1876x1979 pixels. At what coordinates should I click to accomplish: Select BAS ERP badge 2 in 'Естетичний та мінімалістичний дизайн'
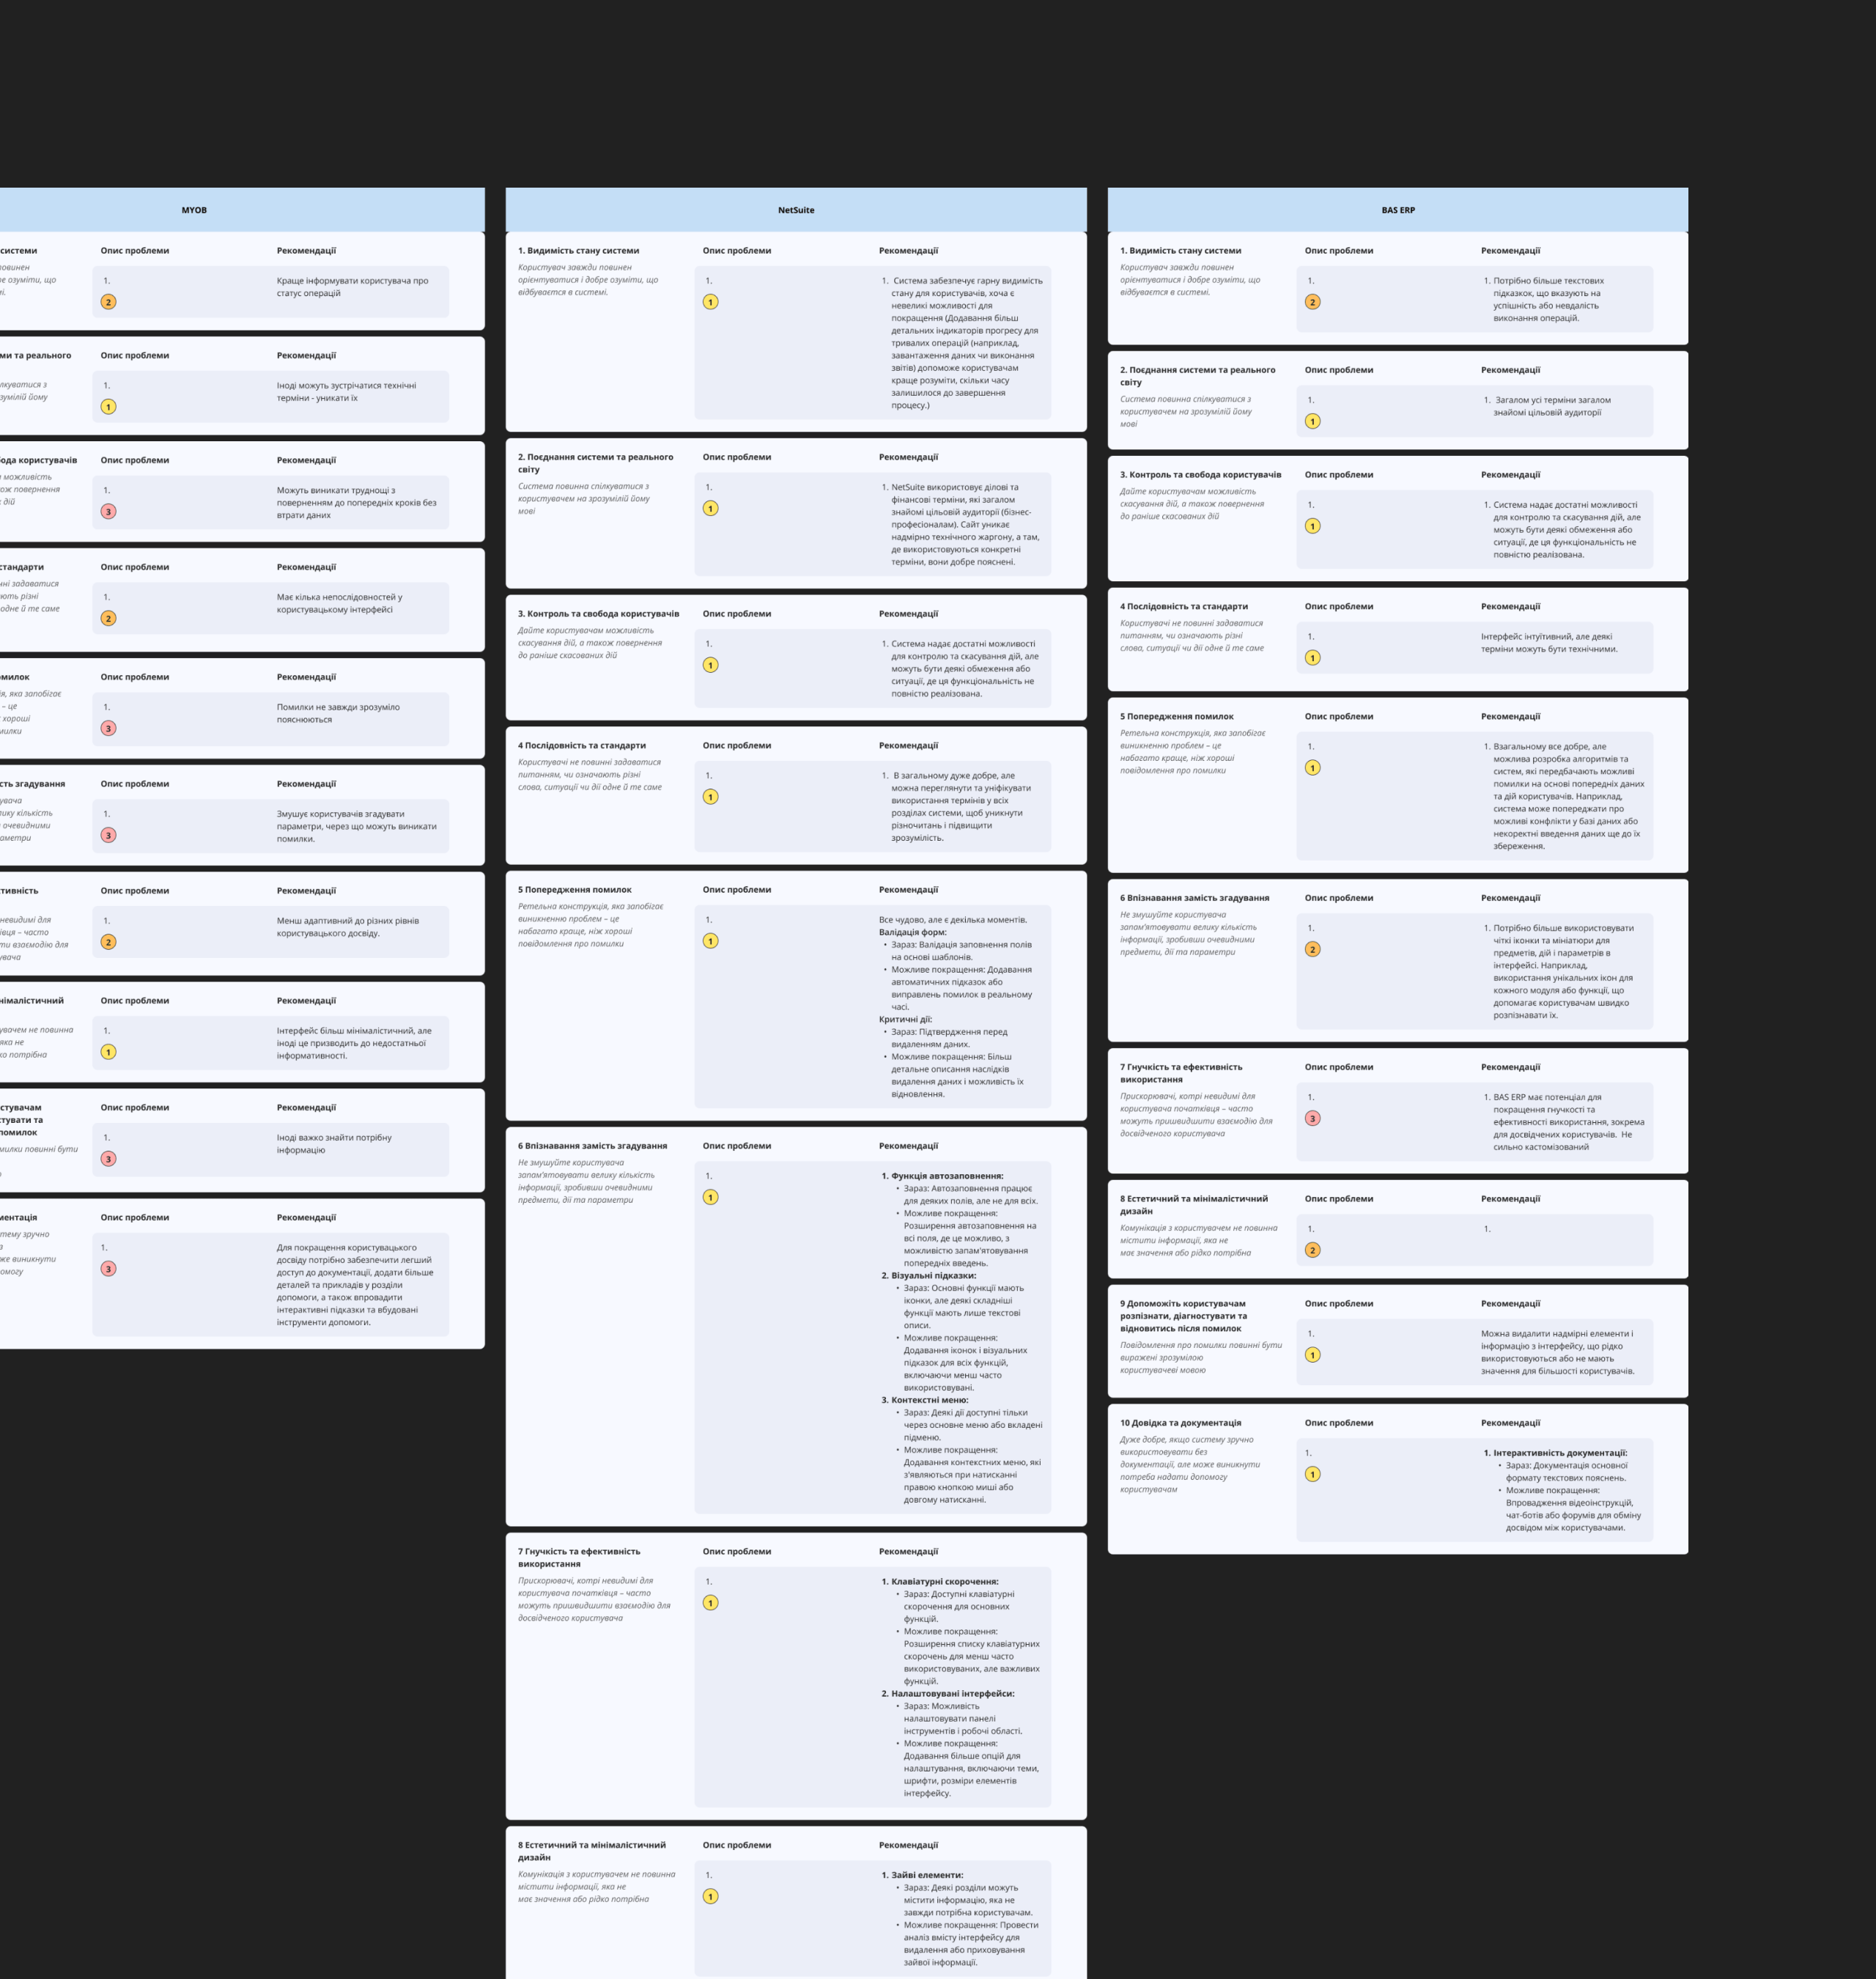(1312, 1251)
